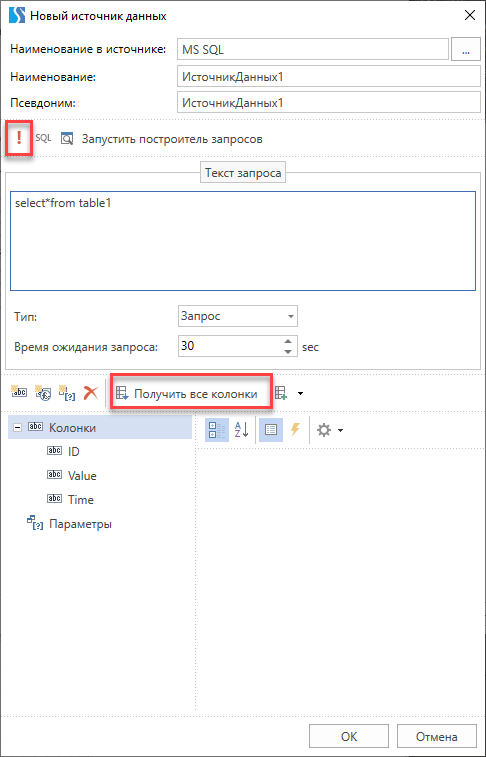
Task: Open dropdown arrow next to the table-plus icon
Action: tap(301, 393)
